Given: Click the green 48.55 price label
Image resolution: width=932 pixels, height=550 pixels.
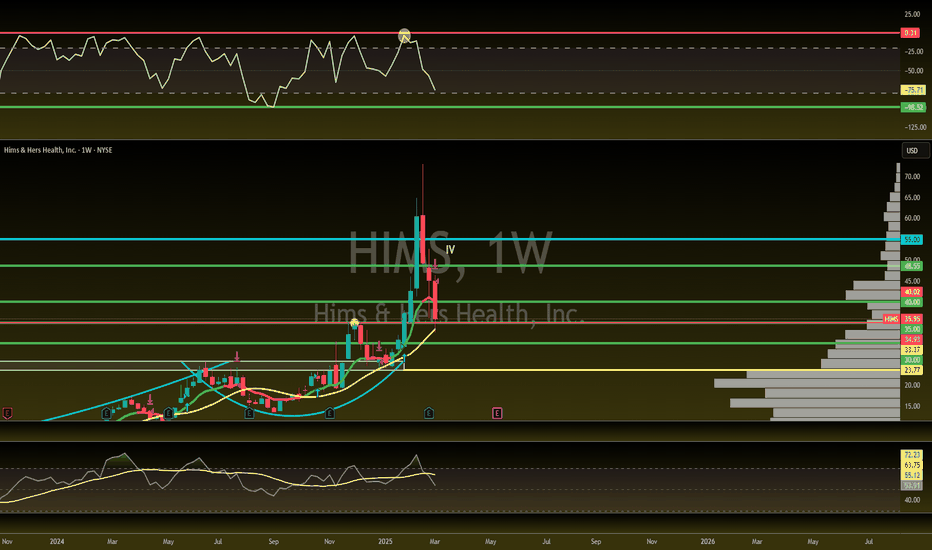Looking at the screenshot, I should pyautogui.click(x=912, y=266).
